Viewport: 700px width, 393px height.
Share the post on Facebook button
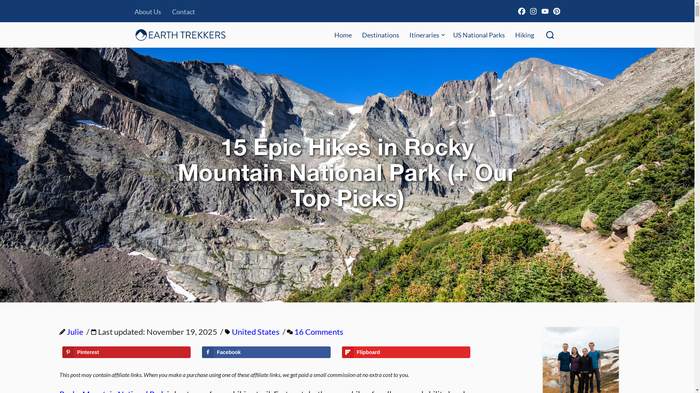pyautogui.click(x=266, y=352)
